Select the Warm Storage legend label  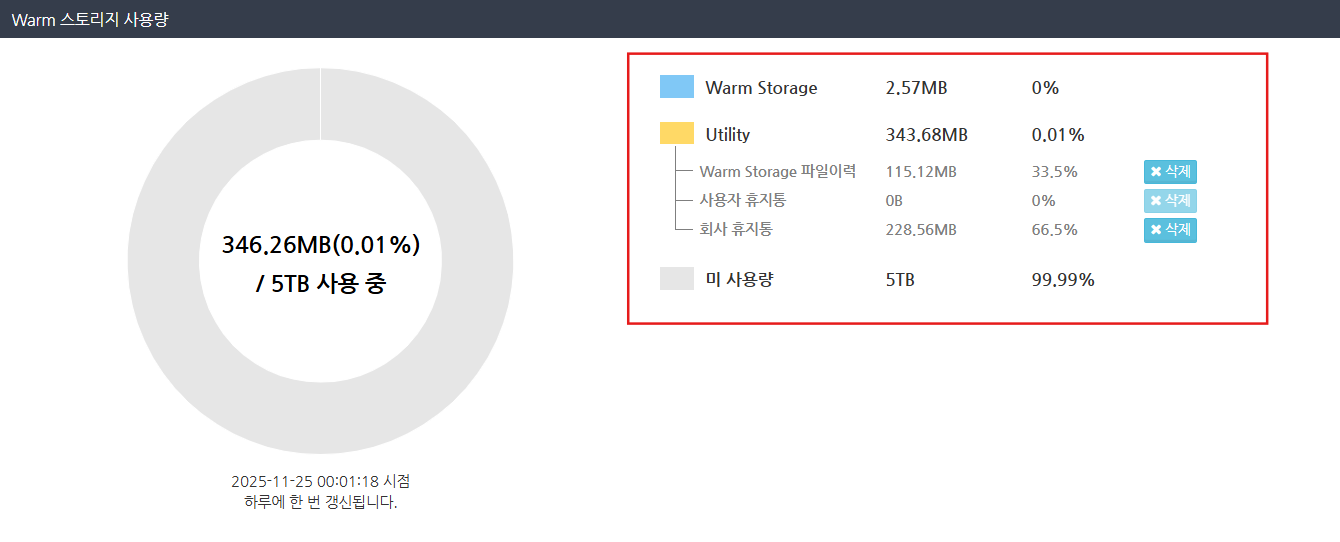[x=761, y=88]
